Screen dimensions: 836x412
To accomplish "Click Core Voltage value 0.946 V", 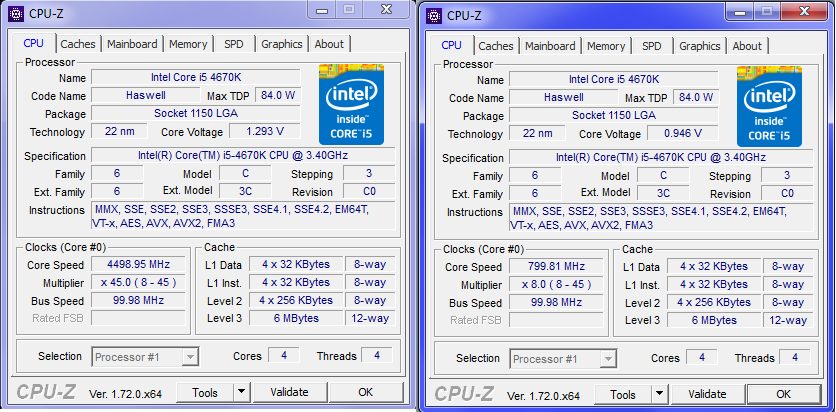I will point(683,133).
